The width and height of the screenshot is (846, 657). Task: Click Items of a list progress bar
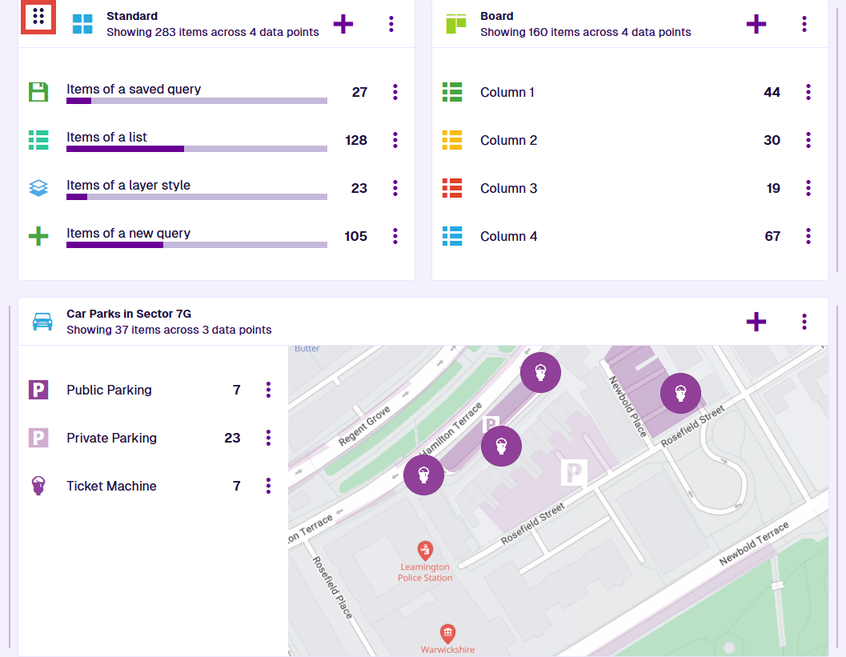[x=196, y=149]
